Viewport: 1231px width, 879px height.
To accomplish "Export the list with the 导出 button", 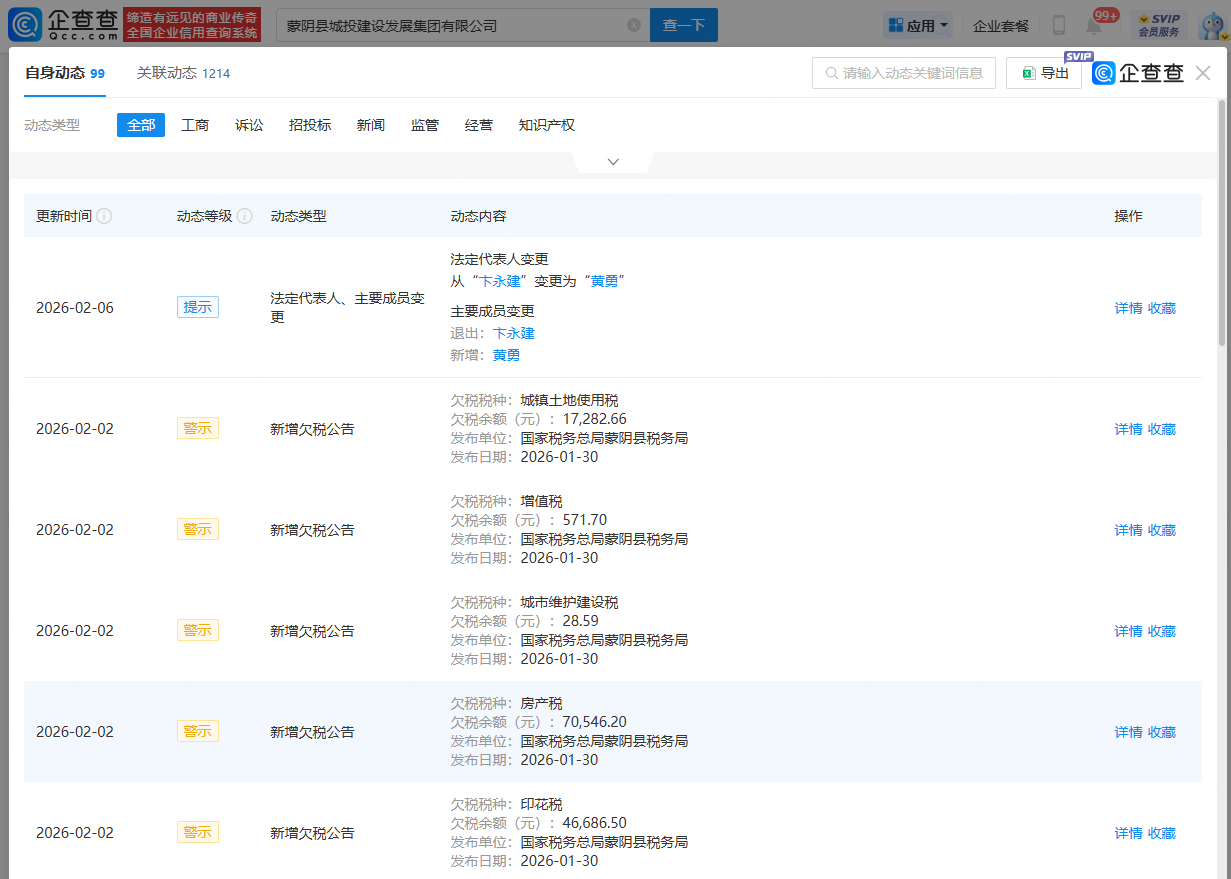I will coord(1044,73).
